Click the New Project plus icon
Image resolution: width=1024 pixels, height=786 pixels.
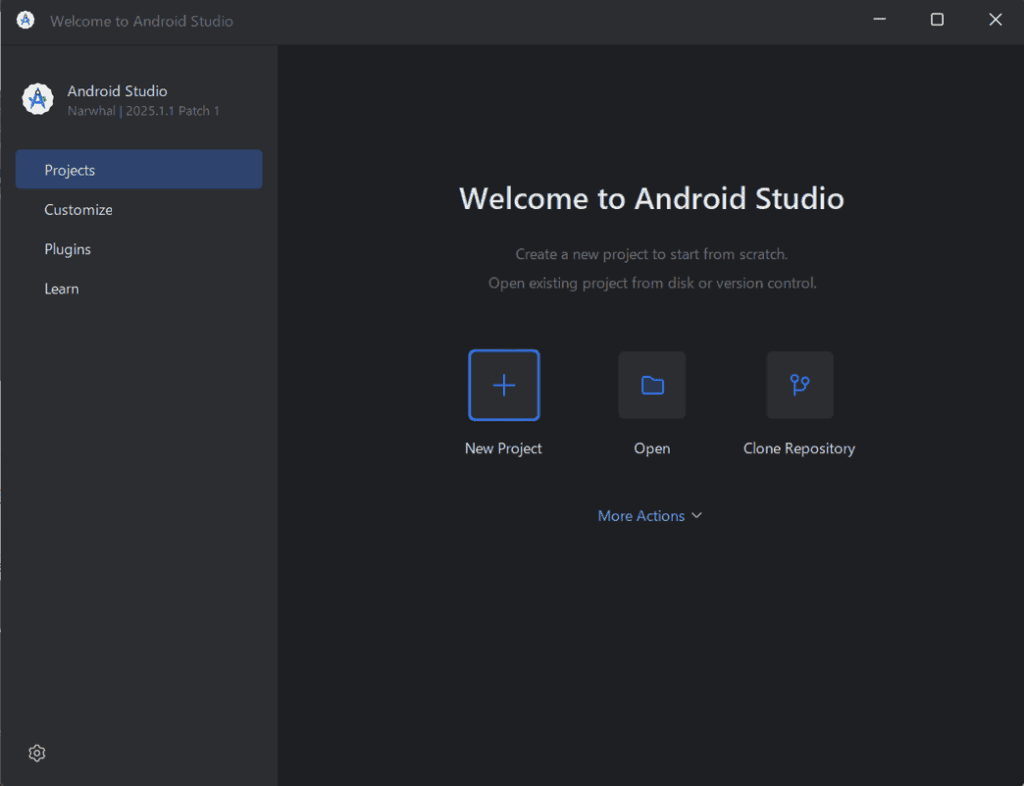click(x=504, y=385)
